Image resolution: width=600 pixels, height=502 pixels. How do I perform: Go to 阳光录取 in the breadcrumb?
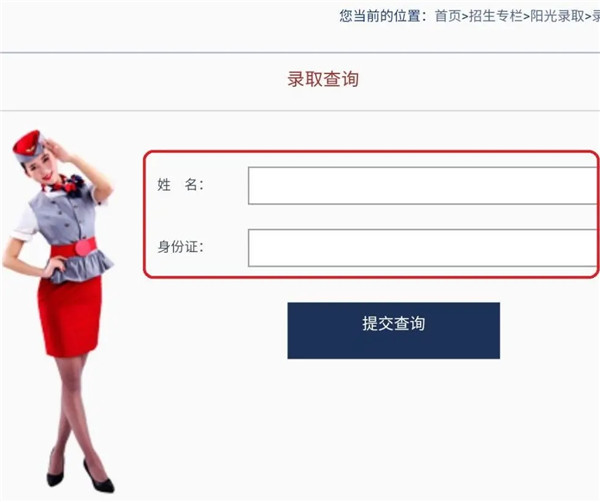point(557,16)
